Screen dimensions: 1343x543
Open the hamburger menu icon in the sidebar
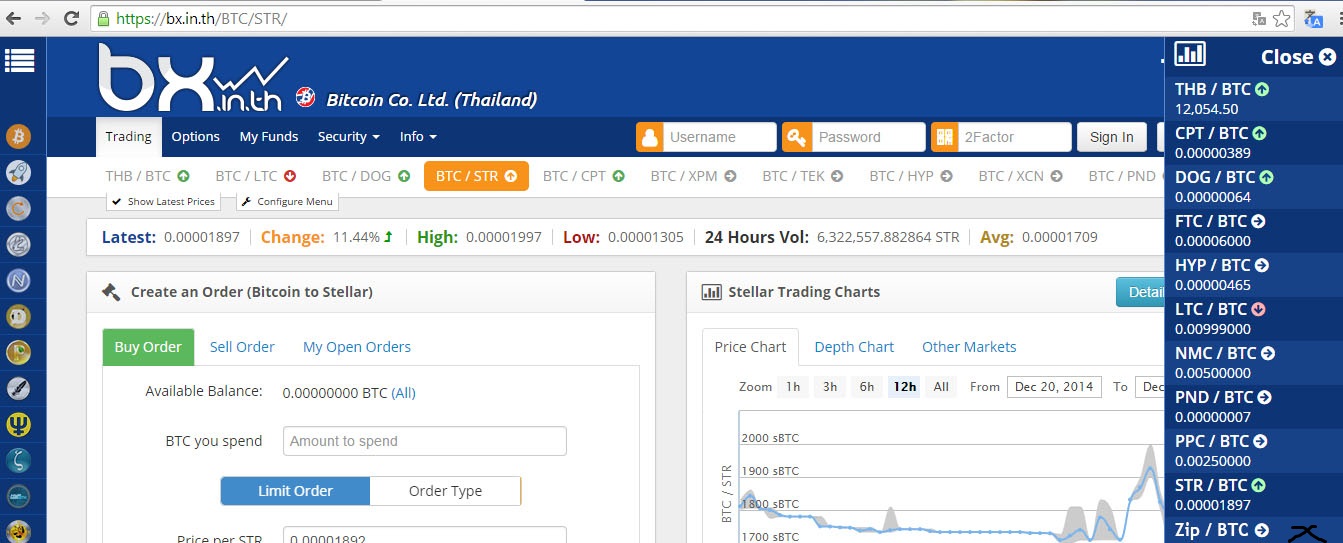(19, 60)
